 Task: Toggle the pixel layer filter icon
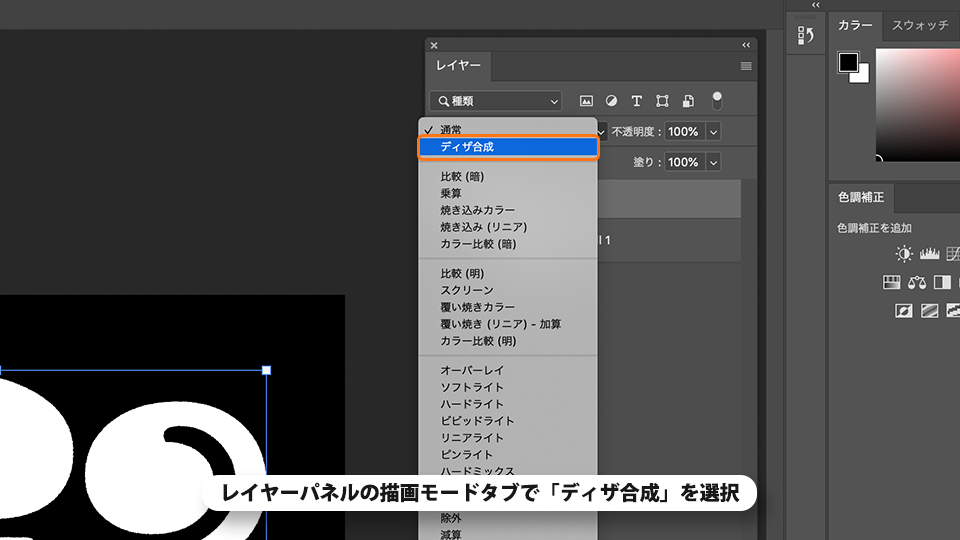(586, 101)
